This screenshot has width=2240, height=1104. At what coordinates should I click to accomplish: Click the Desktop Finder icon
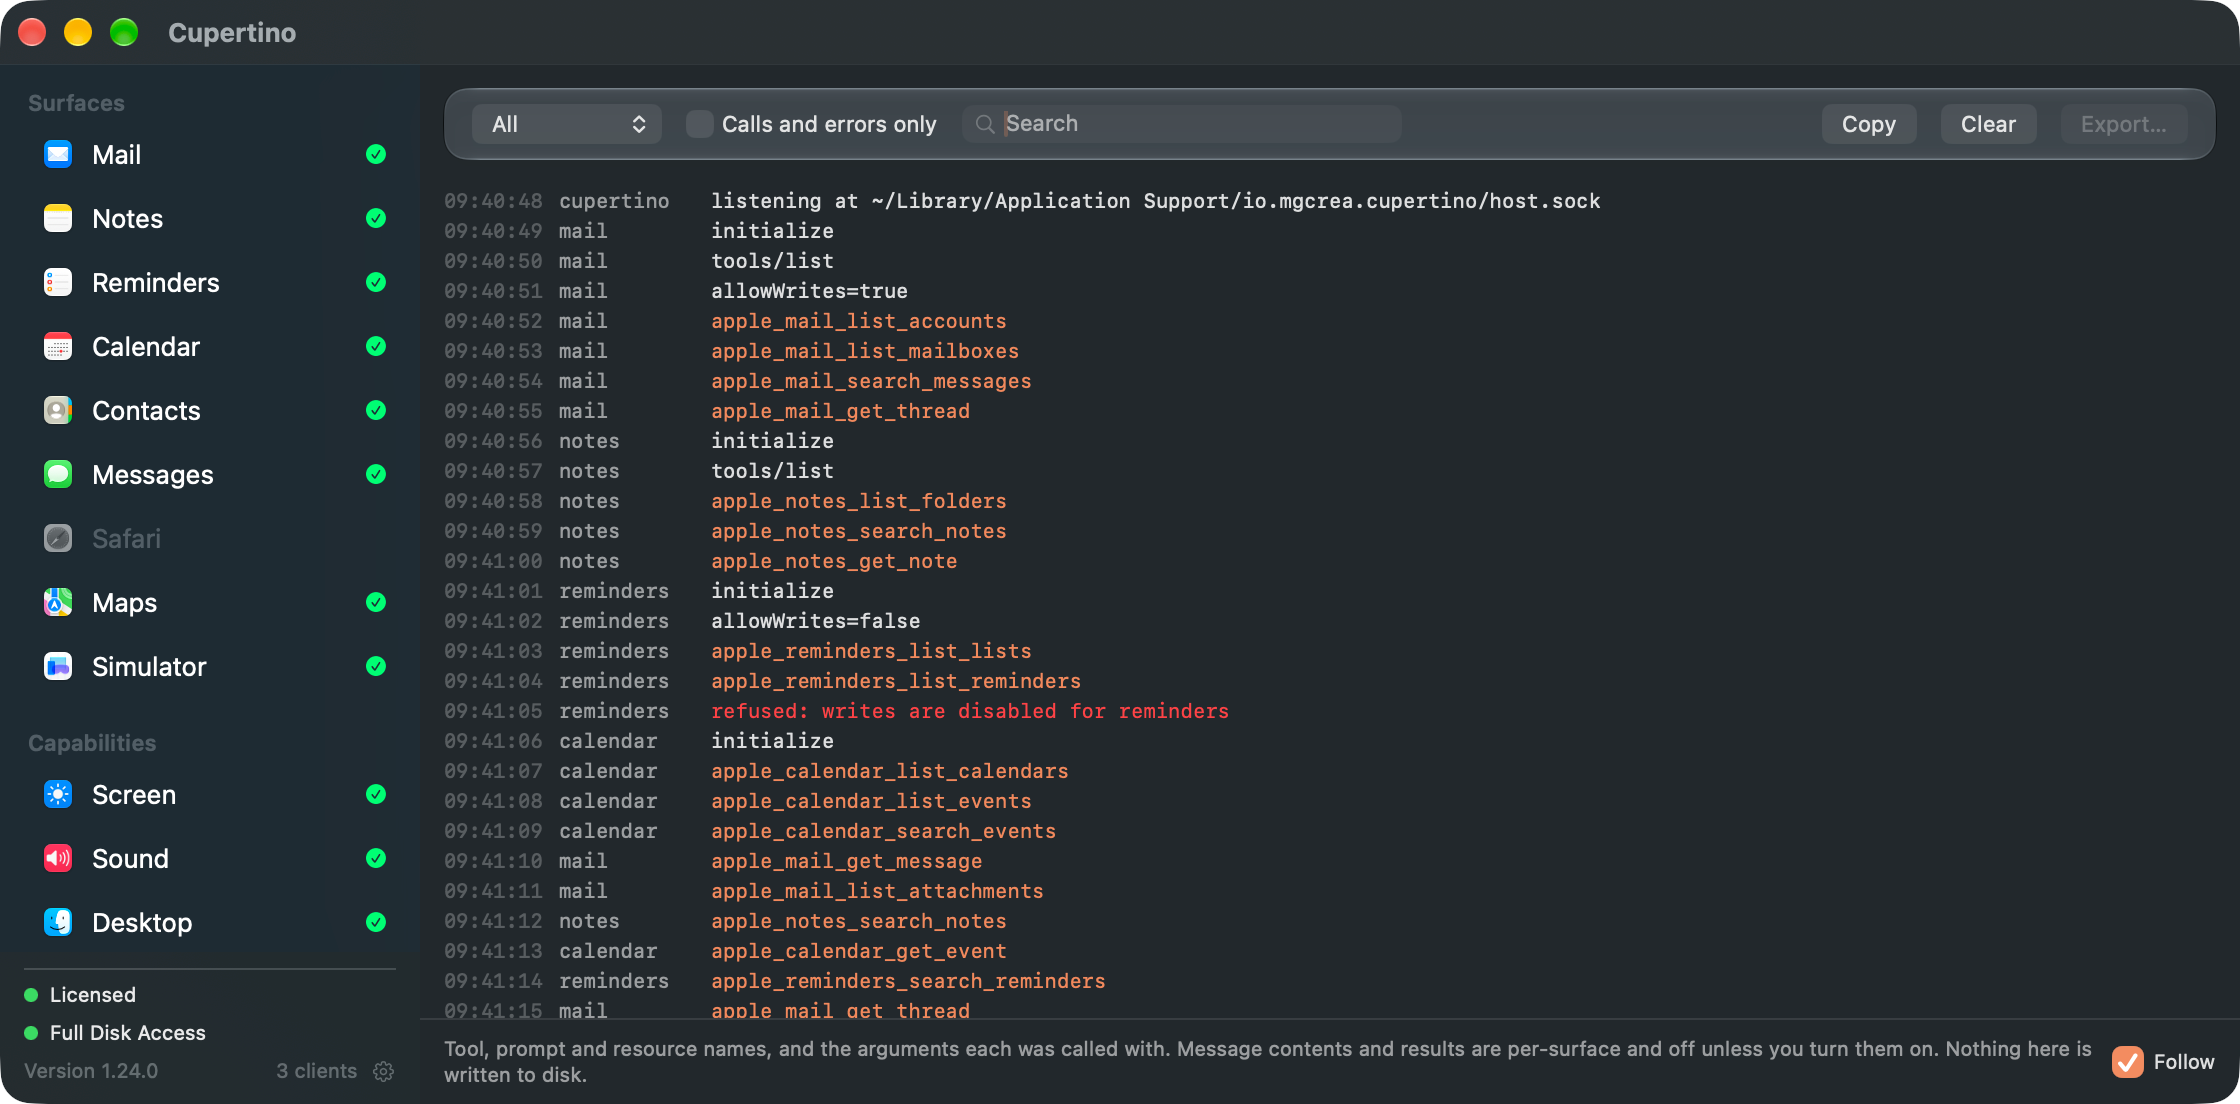[58, 922]
